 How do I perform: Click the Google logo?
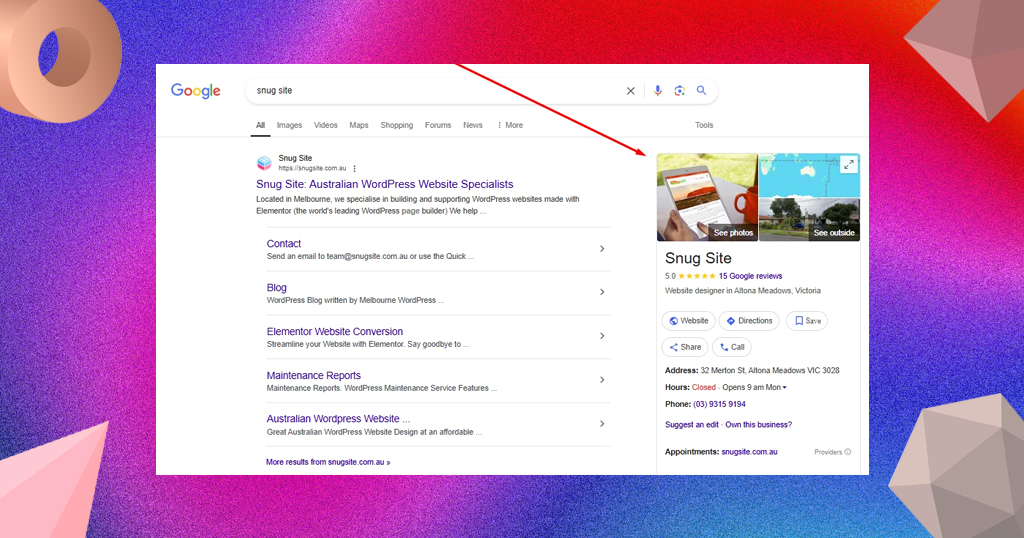(196, 91)
